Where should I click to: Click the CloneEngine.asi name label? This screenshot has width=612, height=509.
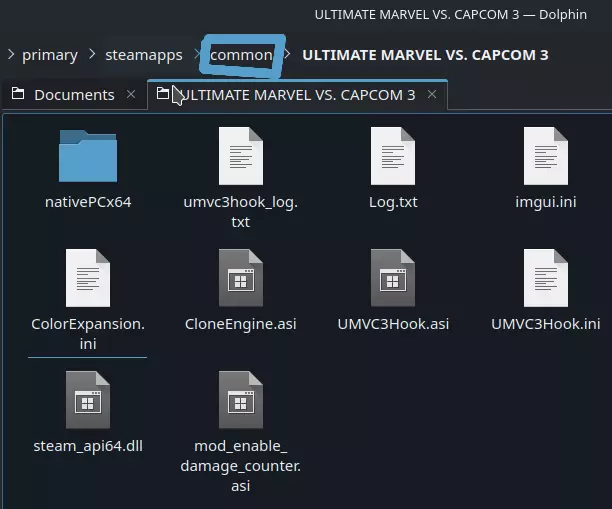click(241, 324)
